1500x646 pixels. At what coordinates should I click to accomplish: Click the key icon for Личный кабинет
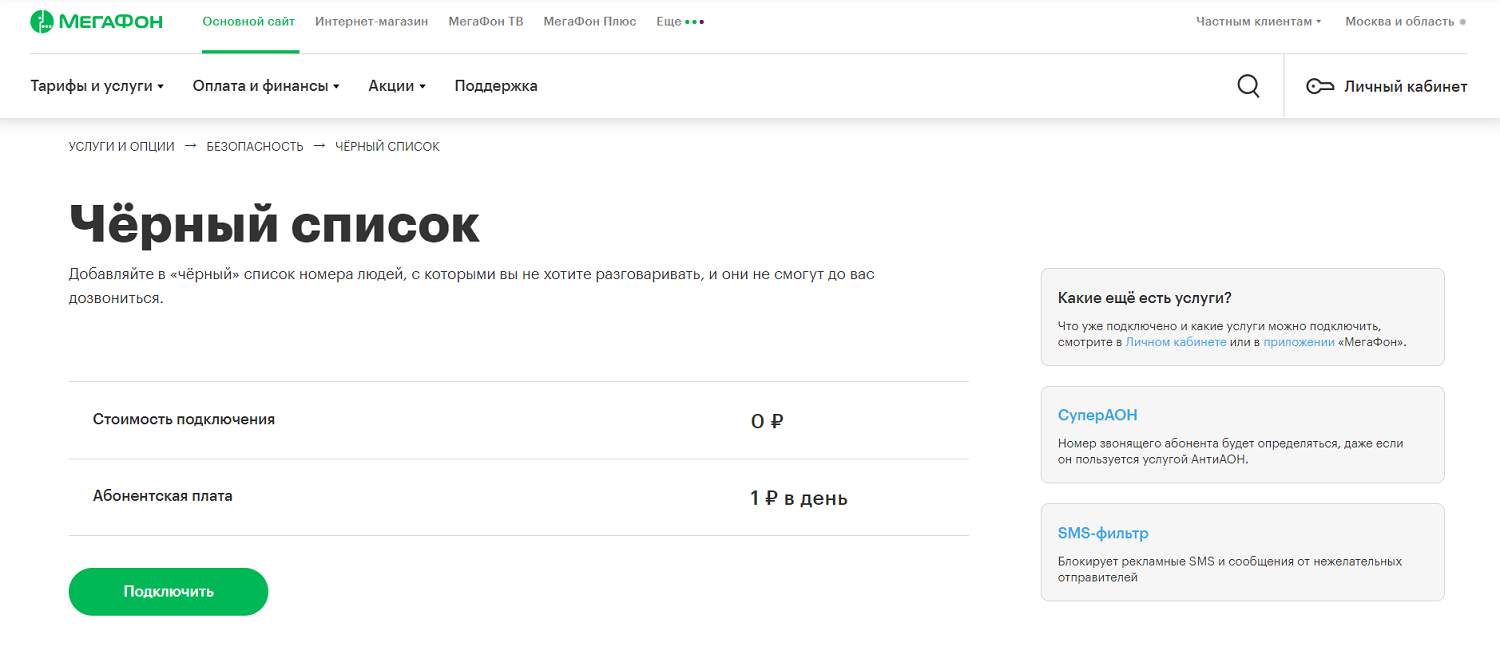click(1320, 87)
